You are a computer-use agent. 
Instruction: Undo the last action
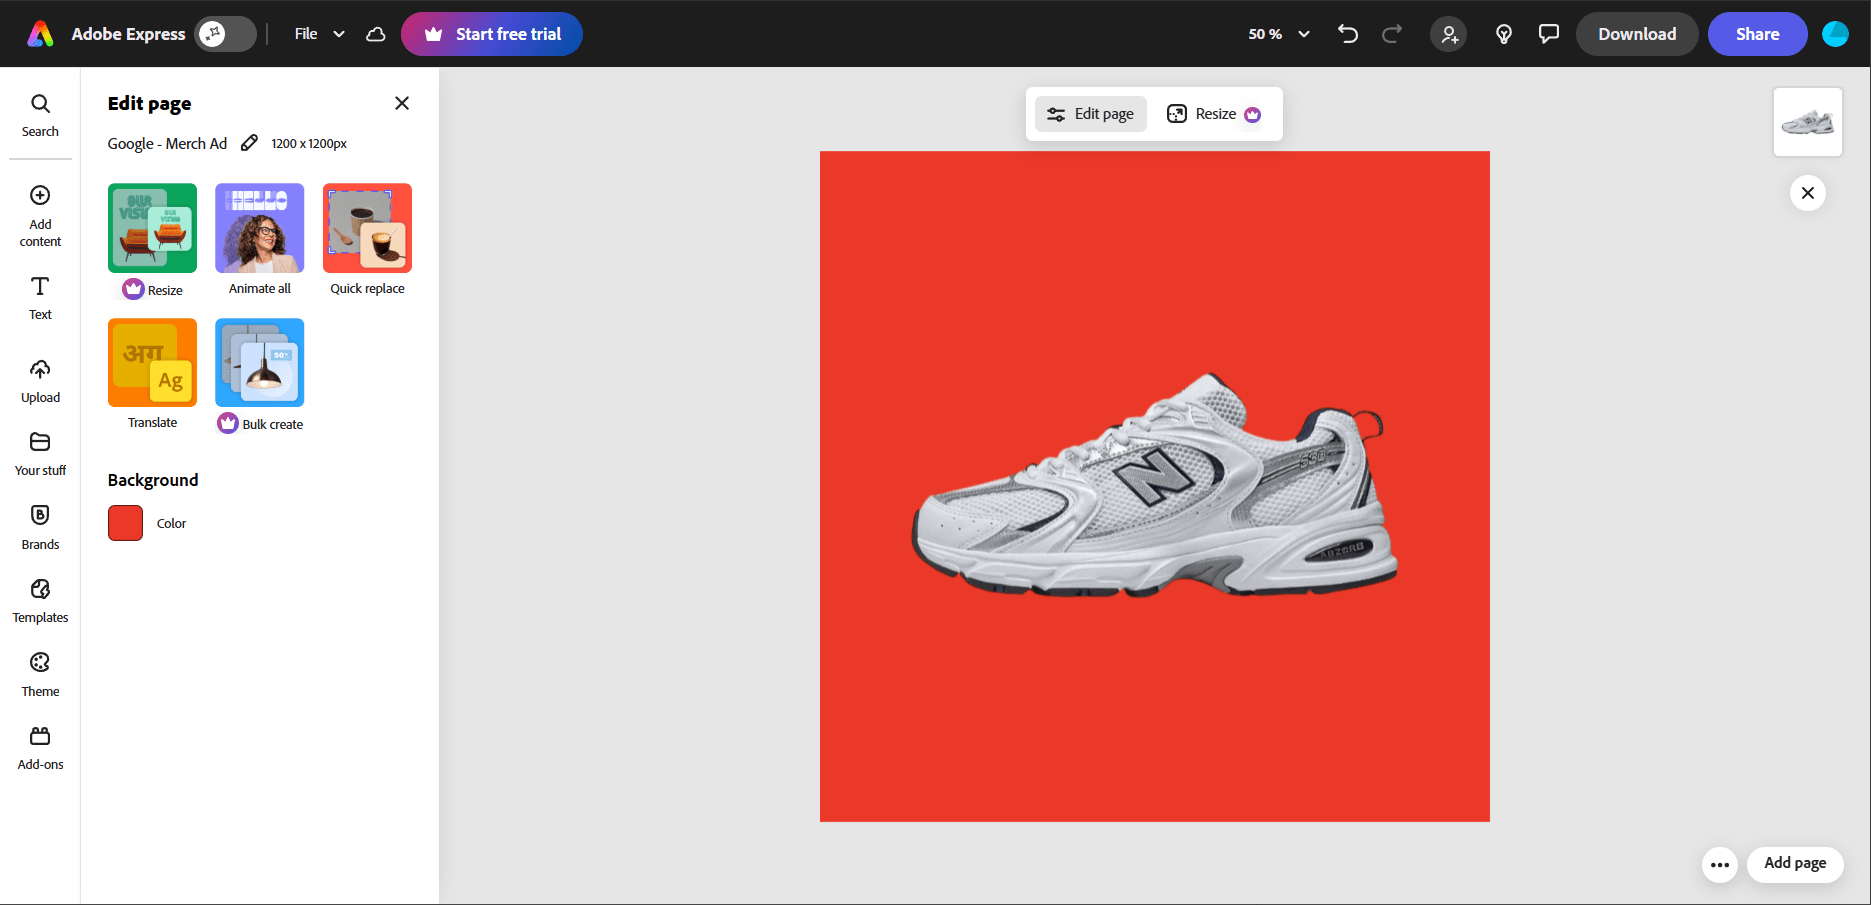[x=1348, y=34]
